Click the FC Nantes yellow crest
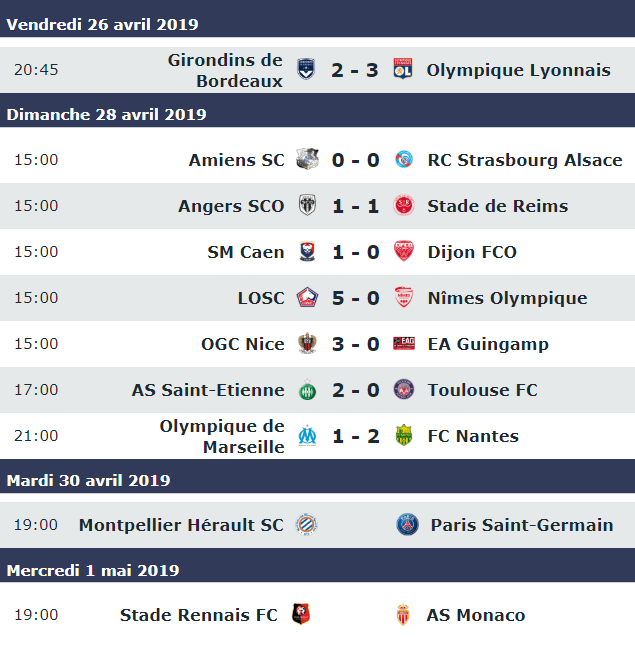635x650 pixels. [404, 435]
